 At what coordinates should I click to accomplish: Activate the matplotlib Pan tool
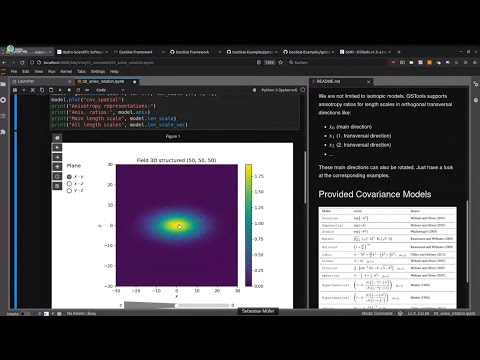pos(57,167)
